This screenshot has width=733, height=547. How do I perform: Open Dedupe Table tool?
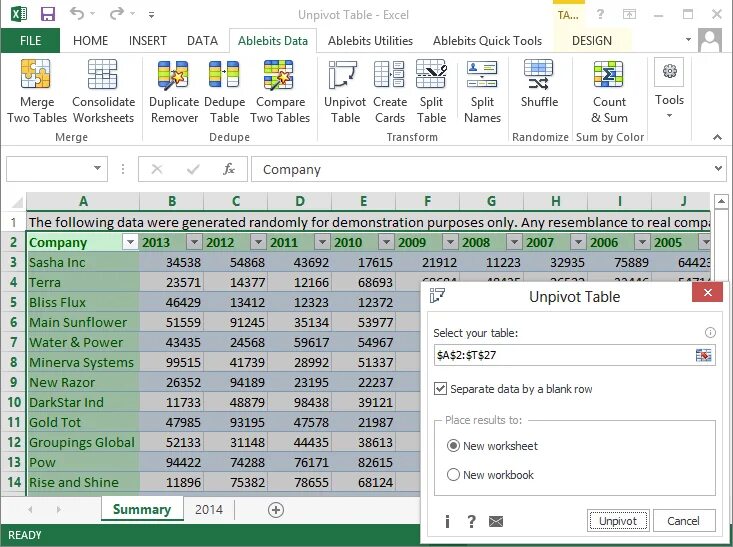pos(224,92)
